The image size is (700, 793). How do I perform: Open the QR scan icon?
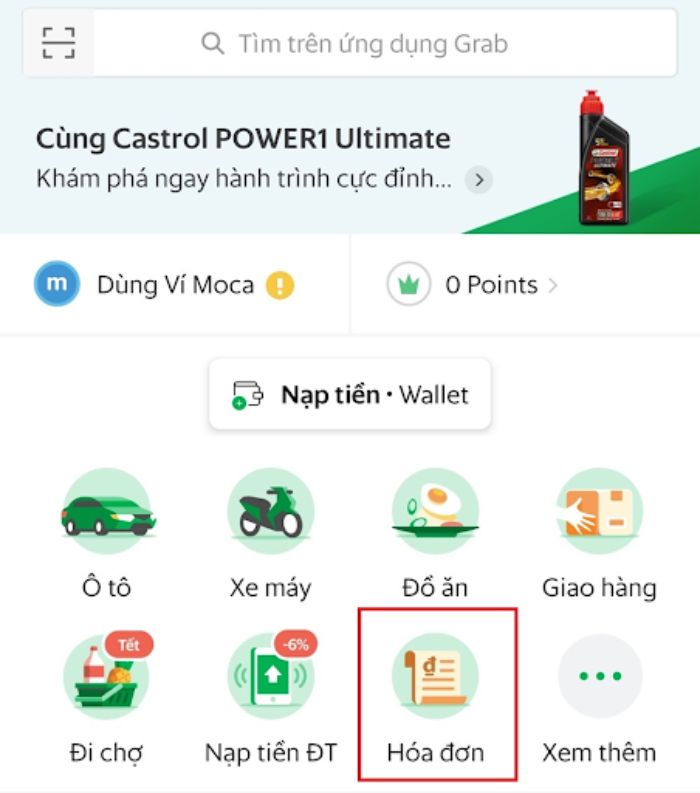pyautogui.click(x=58, y=43)
